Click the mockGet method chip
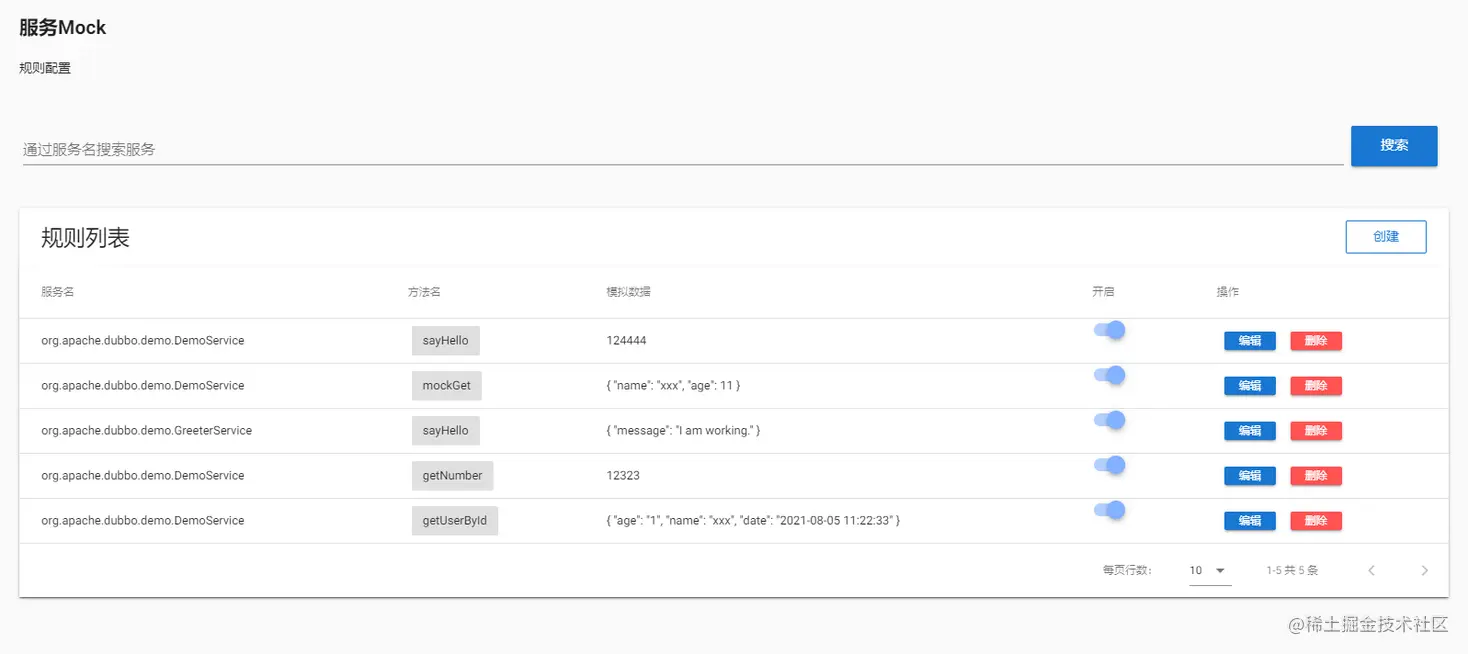The width and height of the screenshot is (1468, 654). [447, 386]
